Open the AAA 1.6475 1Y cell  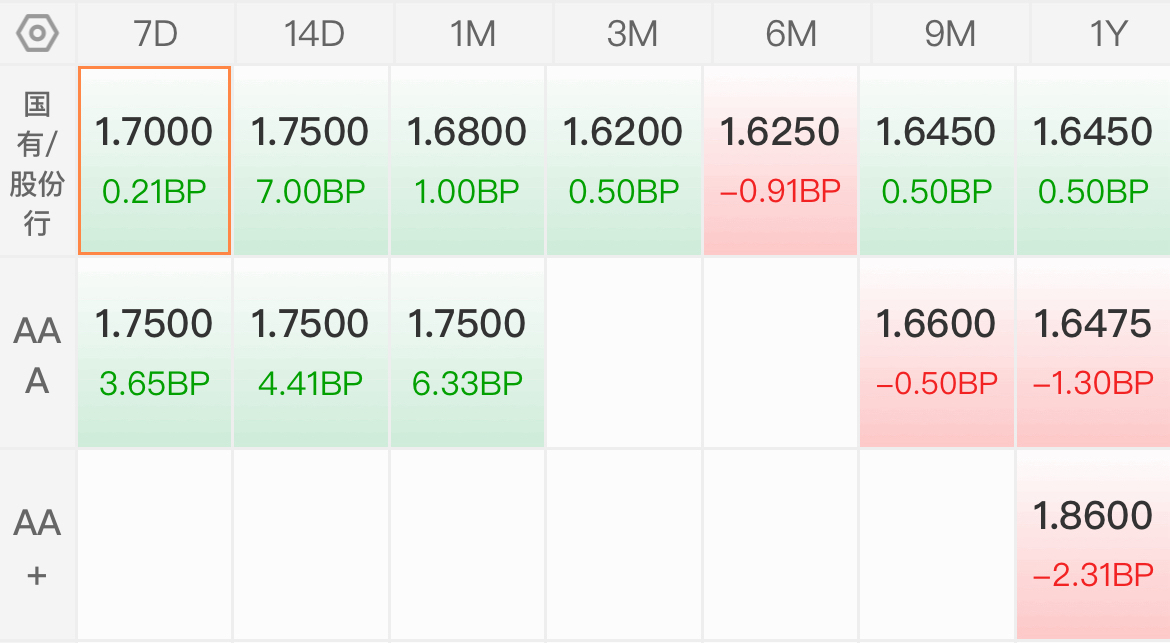click(1093, 353)
